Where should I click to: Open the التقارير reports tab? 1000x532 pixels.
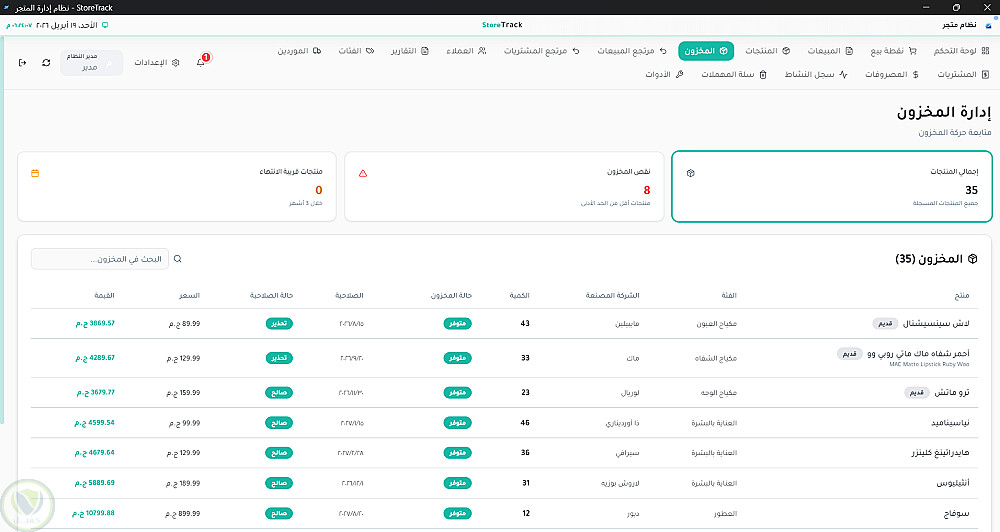click(410, 51)
